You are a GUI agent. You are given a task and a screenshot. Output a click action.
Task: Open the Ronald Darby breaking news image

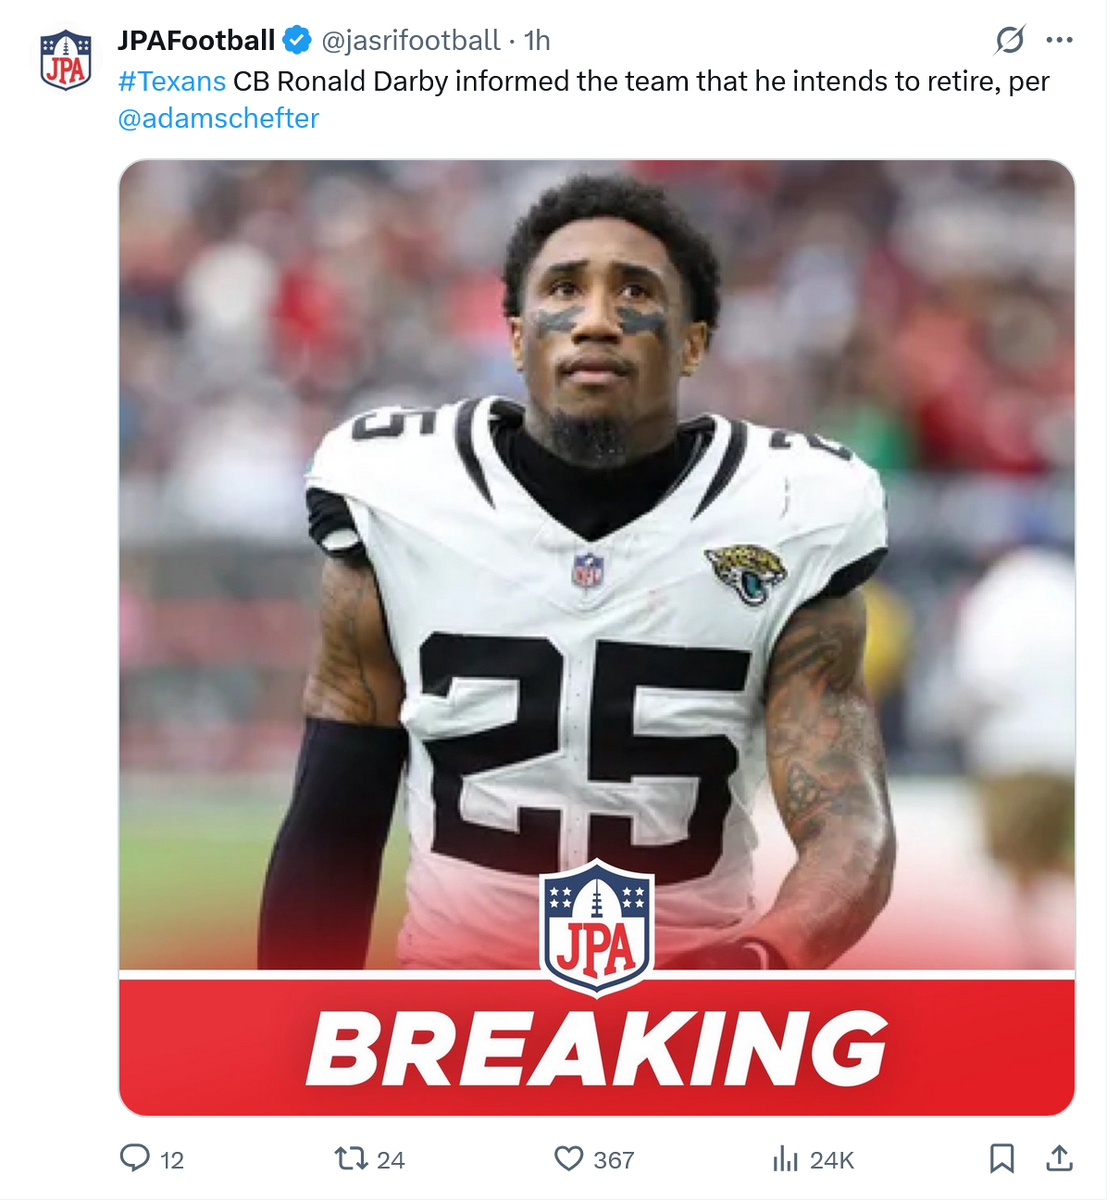coord(597,638)
